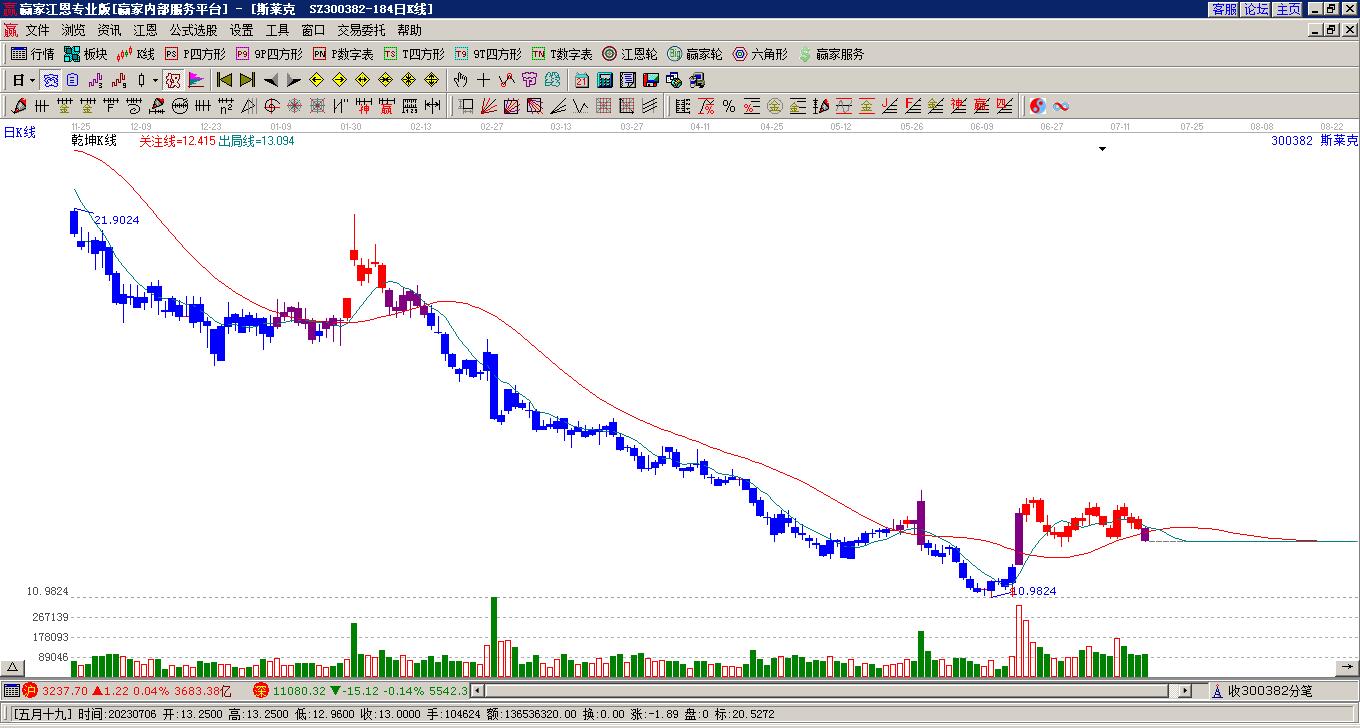Open the calendar date icon
This screenshot has height=728, width=1360.
point(582,80)
